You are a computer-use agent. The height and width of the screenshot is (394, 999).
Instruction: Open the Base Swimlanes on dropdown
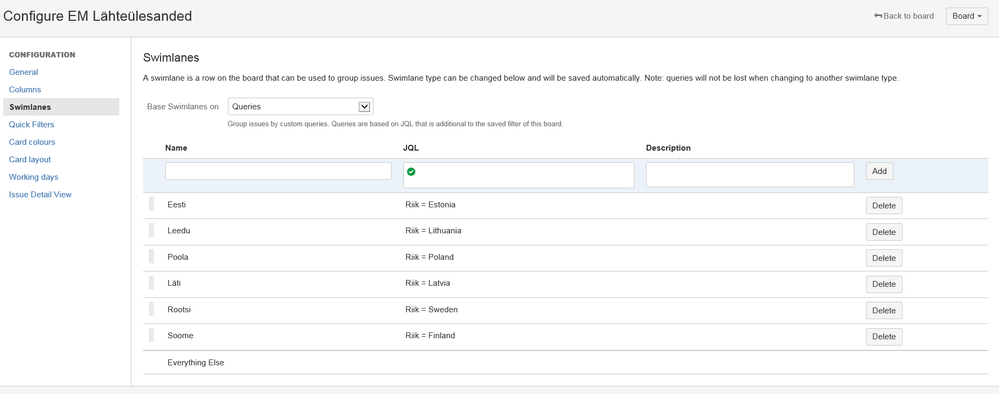(301, 106)
